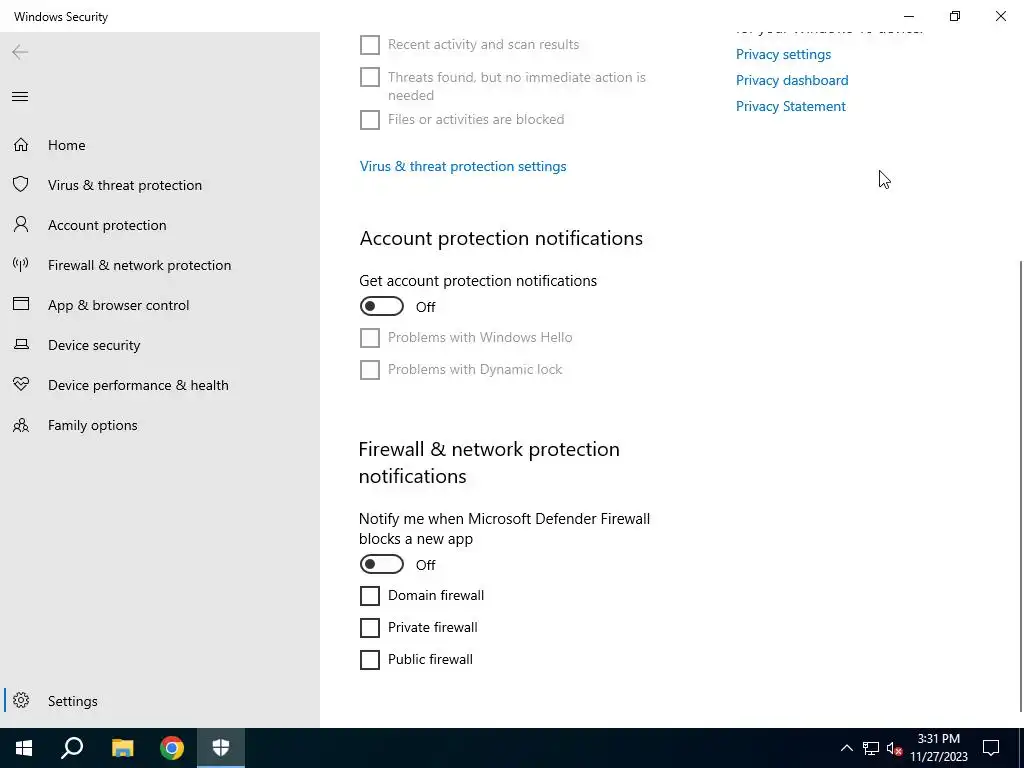
Task: Open taskbar search magnifier
Action: click(x=72, y=748)
